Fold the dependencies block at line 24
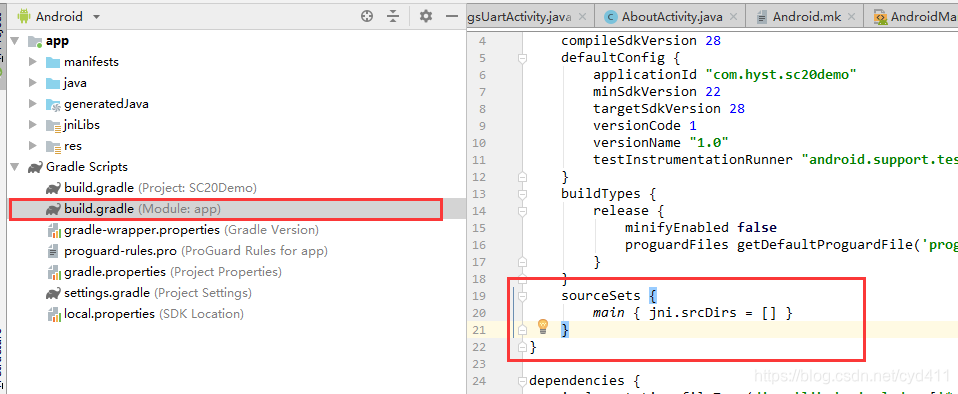 click(522, 382)
